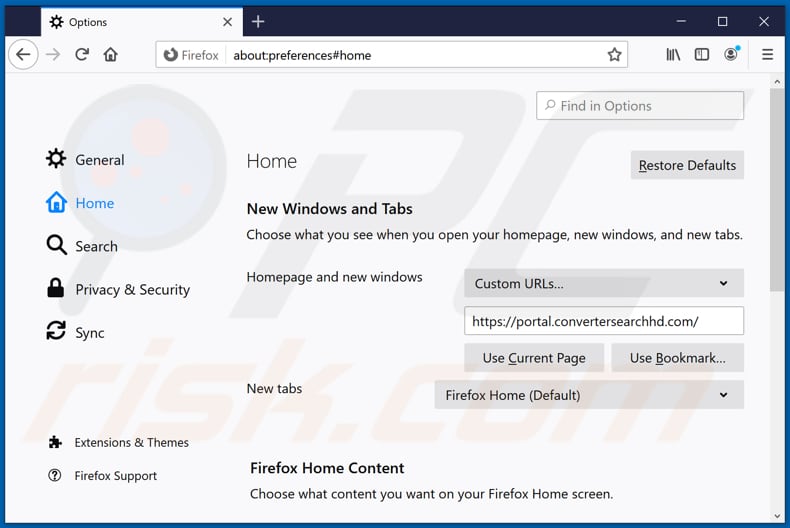The height and width of the screenshot is (528, 790).
Task: Expand the Custom URLs dropdown
Action: tap(603, 284)
